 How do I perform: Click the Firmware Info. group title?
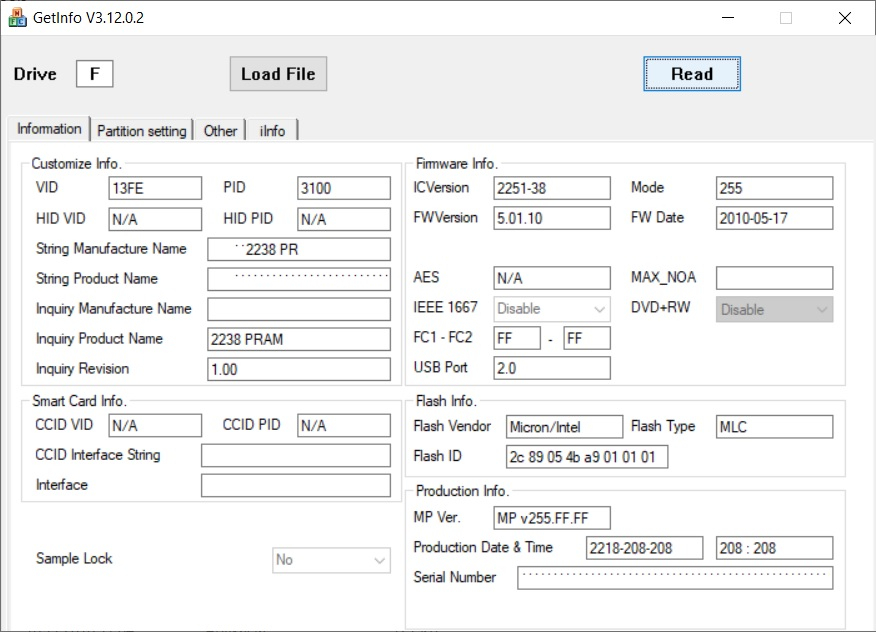pos(456,164)
